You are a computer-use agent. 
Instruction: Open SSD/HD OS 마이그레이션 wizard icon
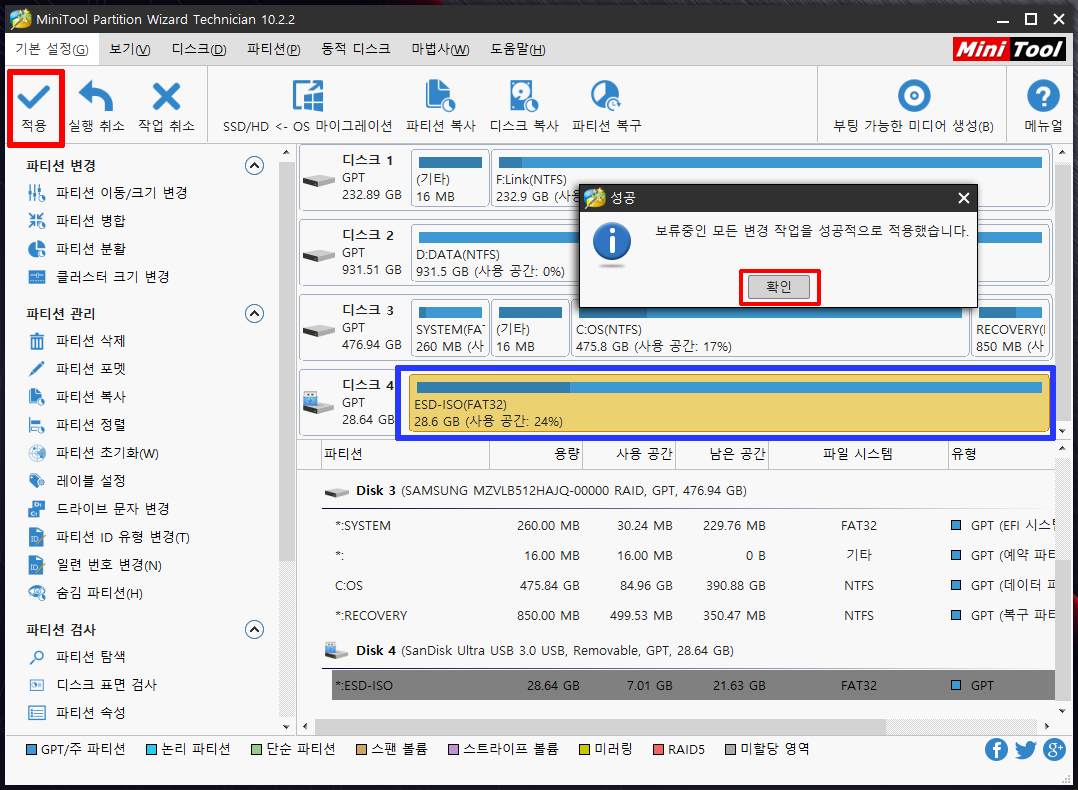(307, 96)
